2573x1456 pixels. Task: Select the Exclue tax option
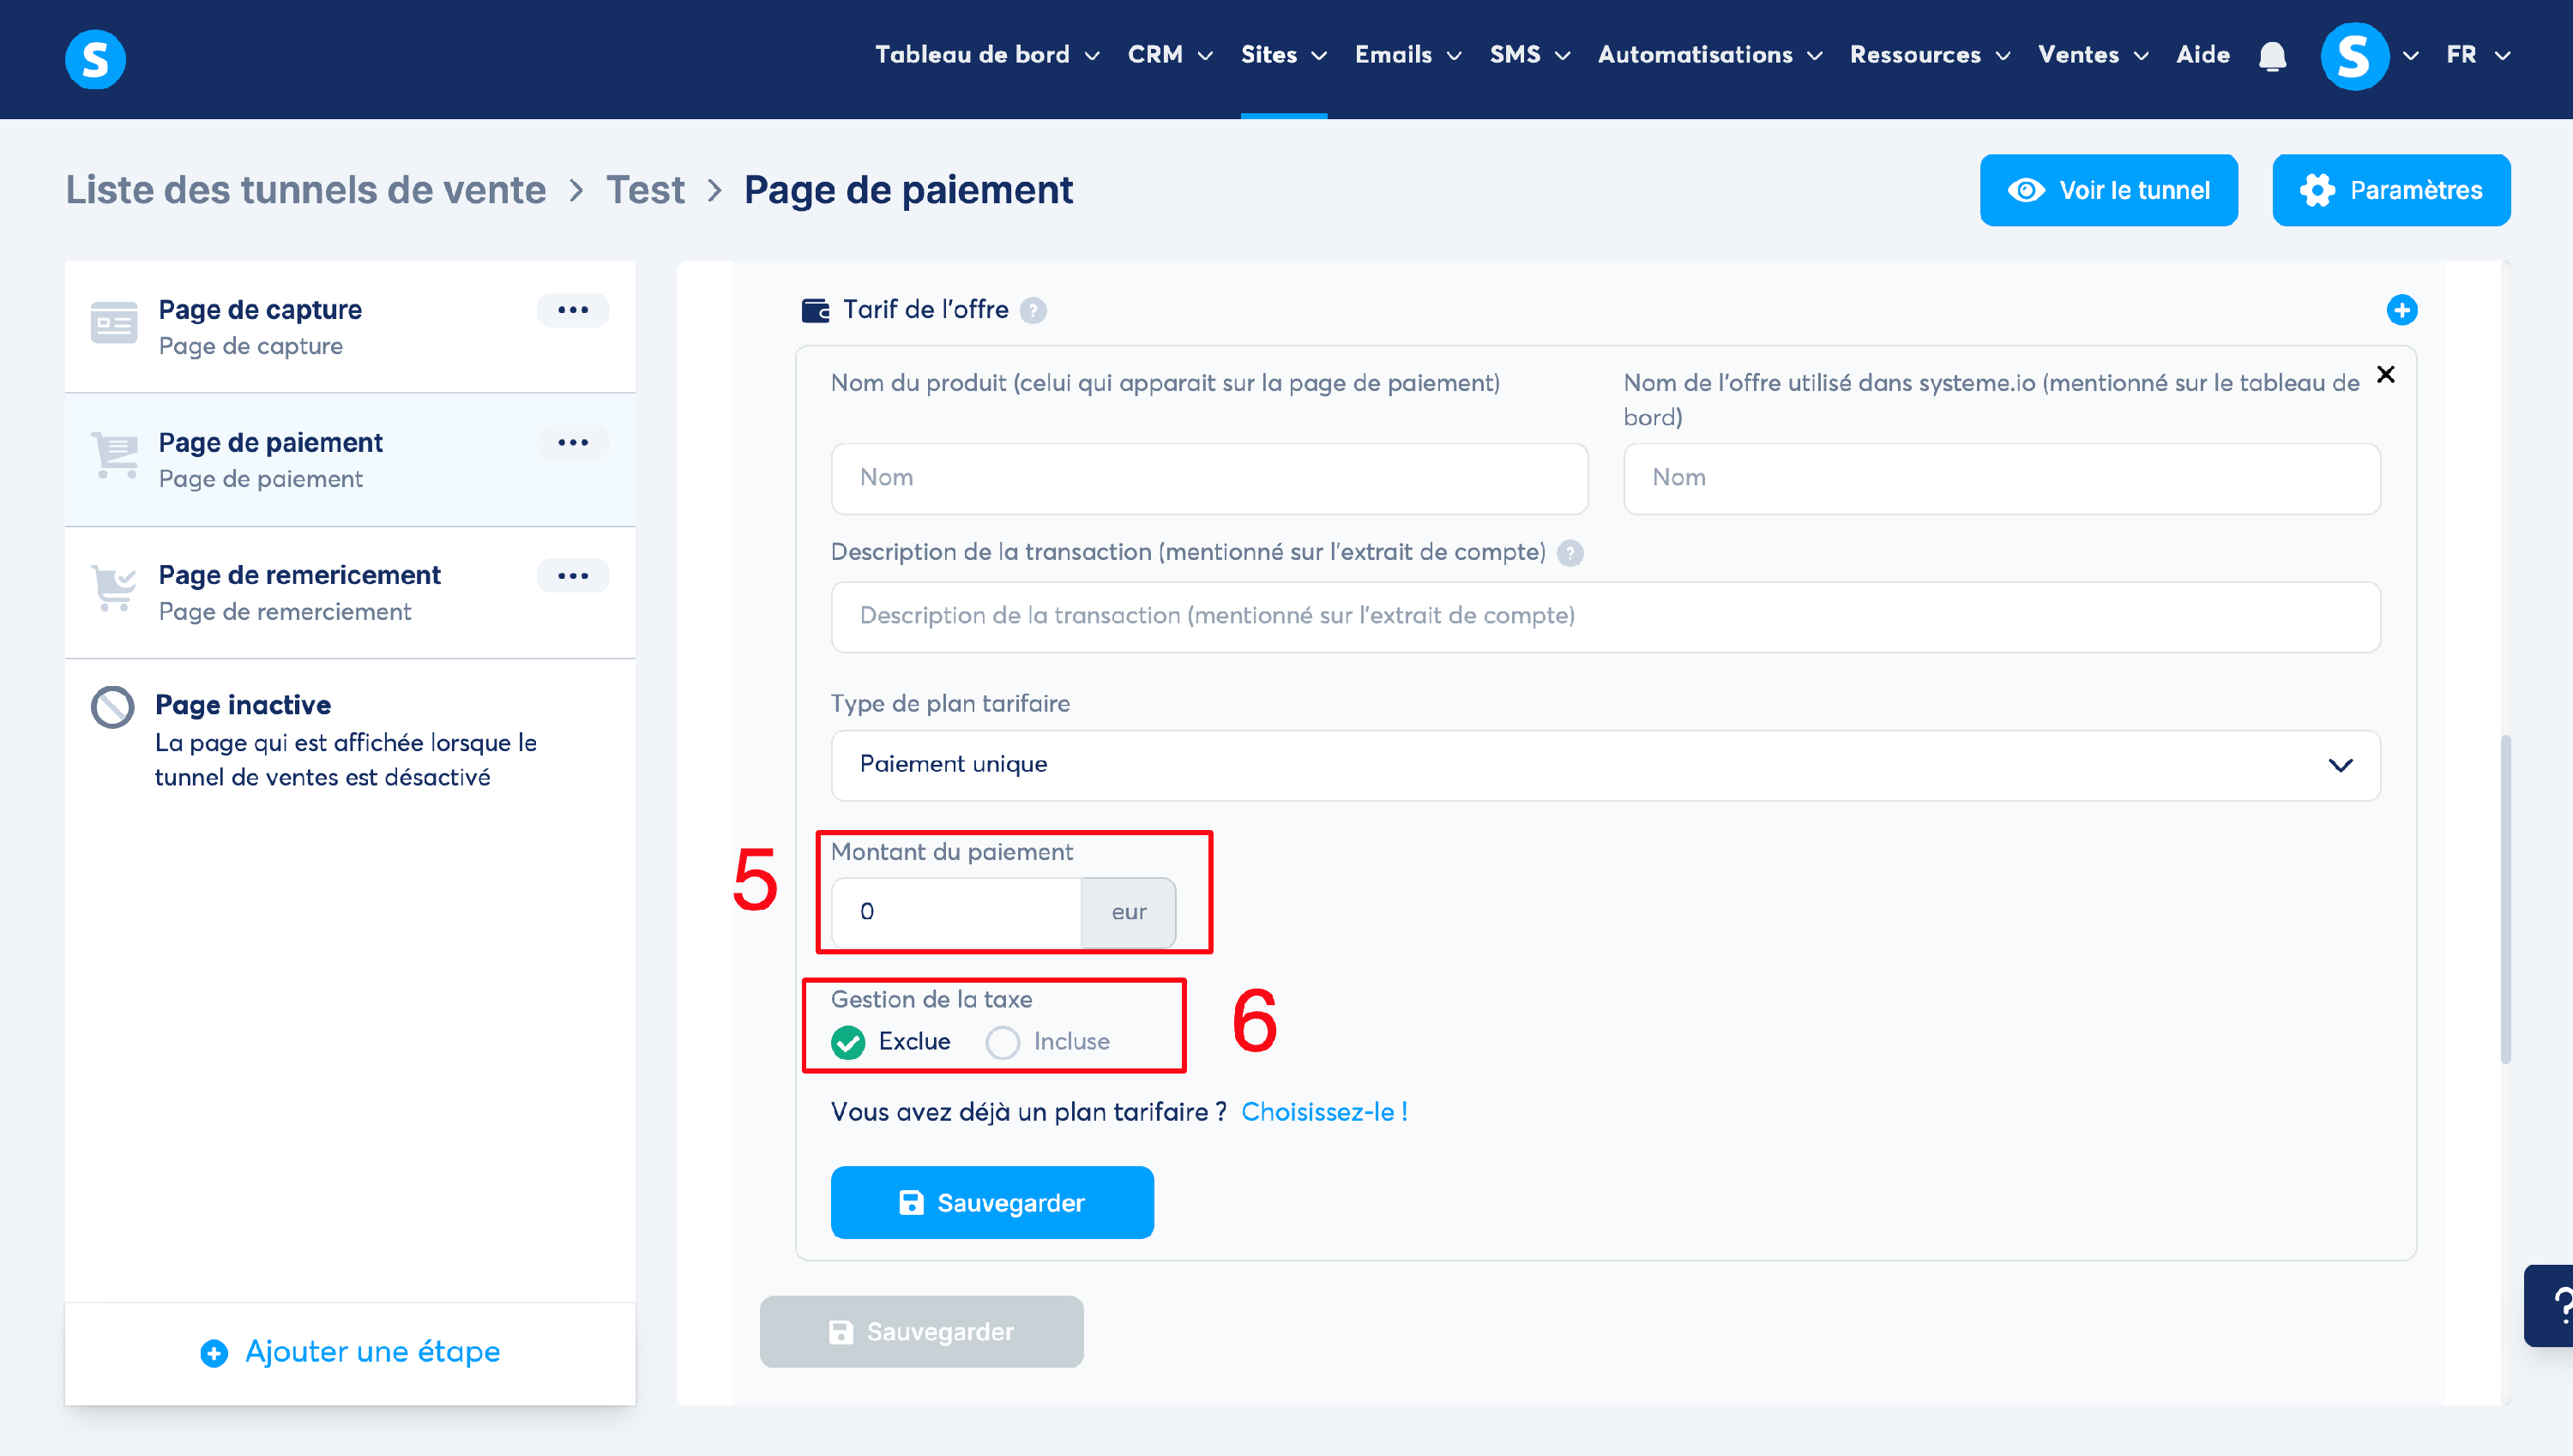tap(848, 1042)
